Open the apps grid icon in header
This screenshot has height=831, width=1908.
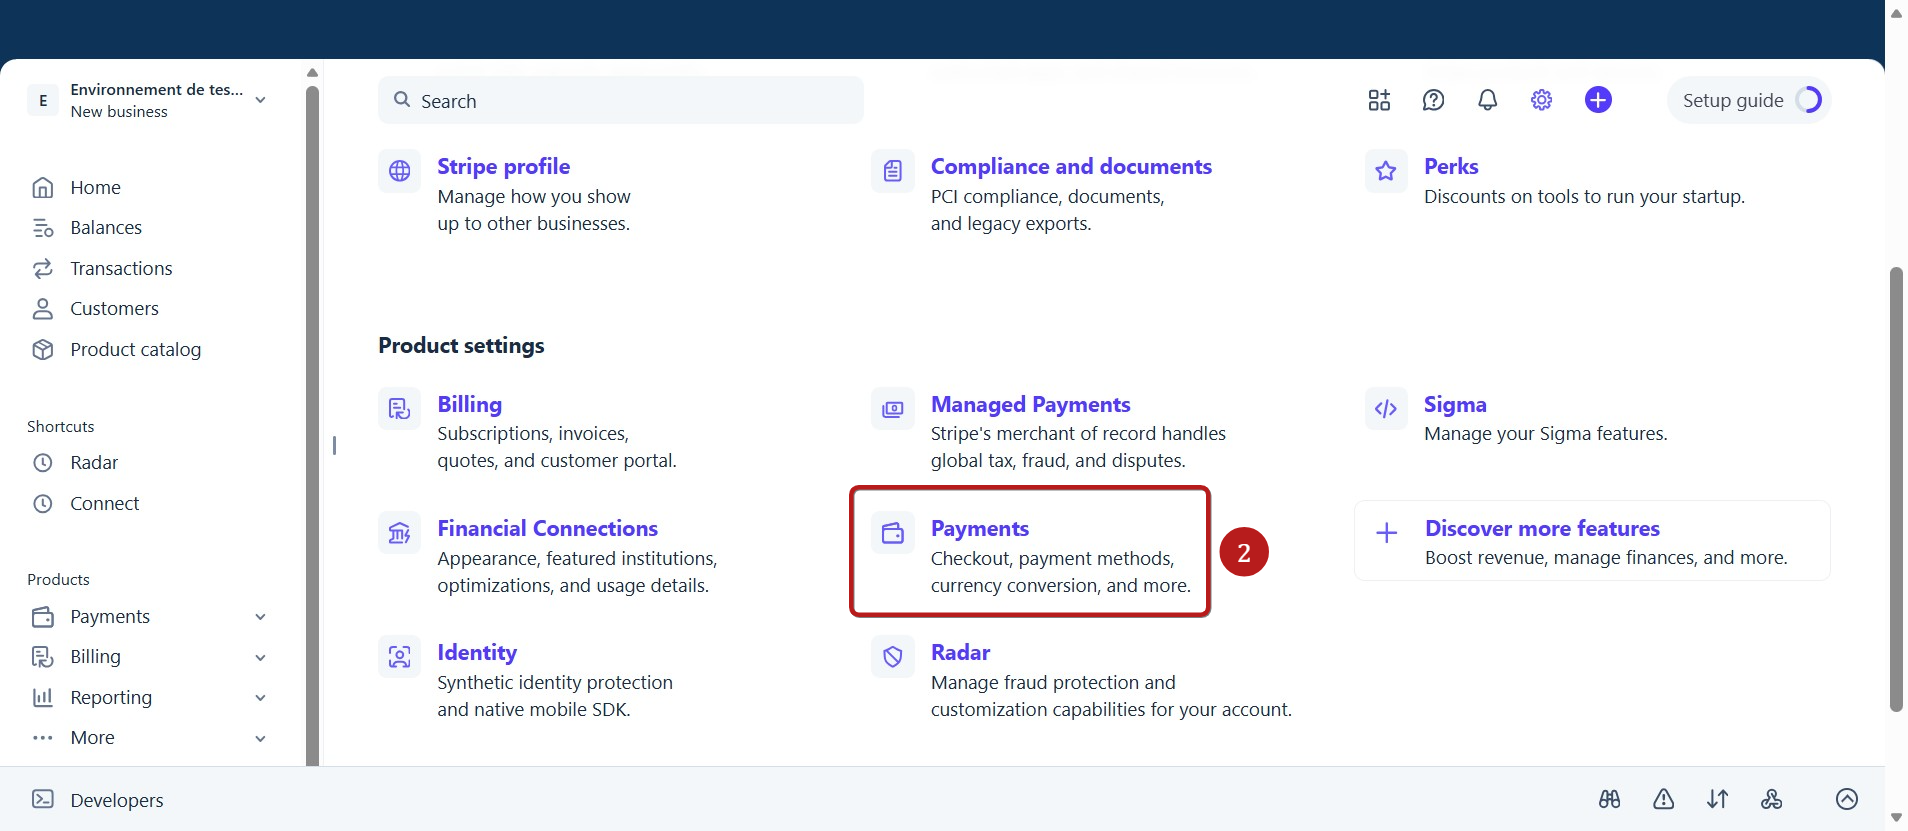tap(1379, 100)
